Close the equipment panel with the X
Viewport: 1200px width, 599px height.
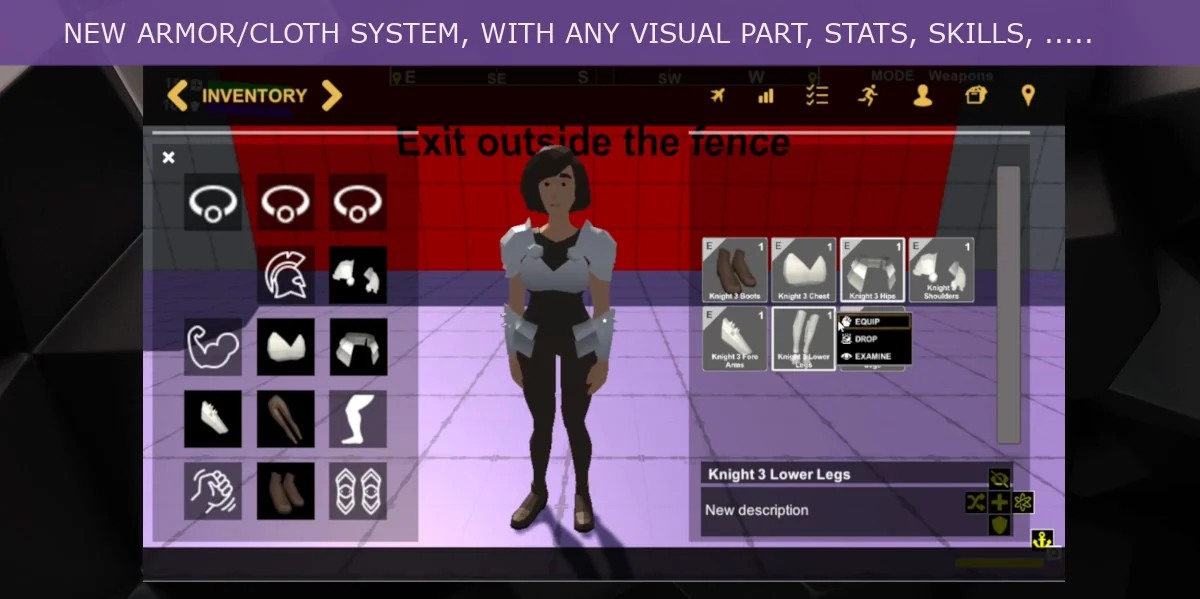click(169, 157)
